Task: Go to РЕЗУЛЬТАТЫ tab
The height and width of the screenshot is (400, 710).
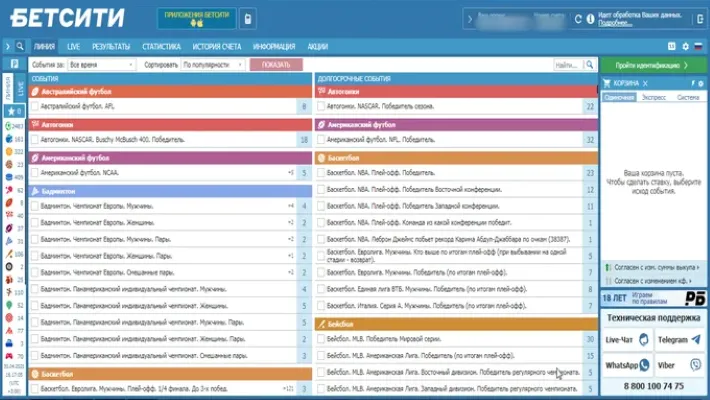Action: (111, 46)
